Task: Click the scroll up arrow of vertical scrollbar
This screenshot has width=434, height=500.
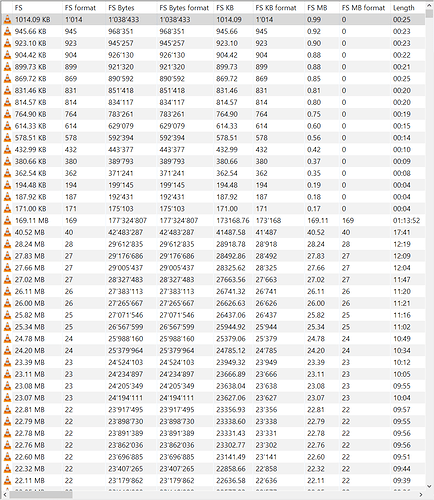Action: click(429, 5)
